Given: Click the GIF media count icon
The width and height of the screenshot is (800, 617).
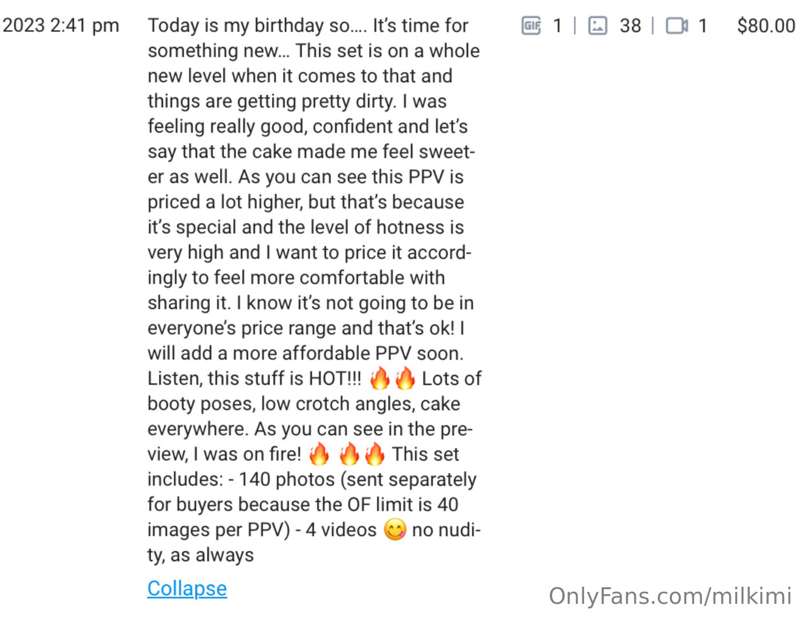Looking at the screenshot, I should coord(531,25).
